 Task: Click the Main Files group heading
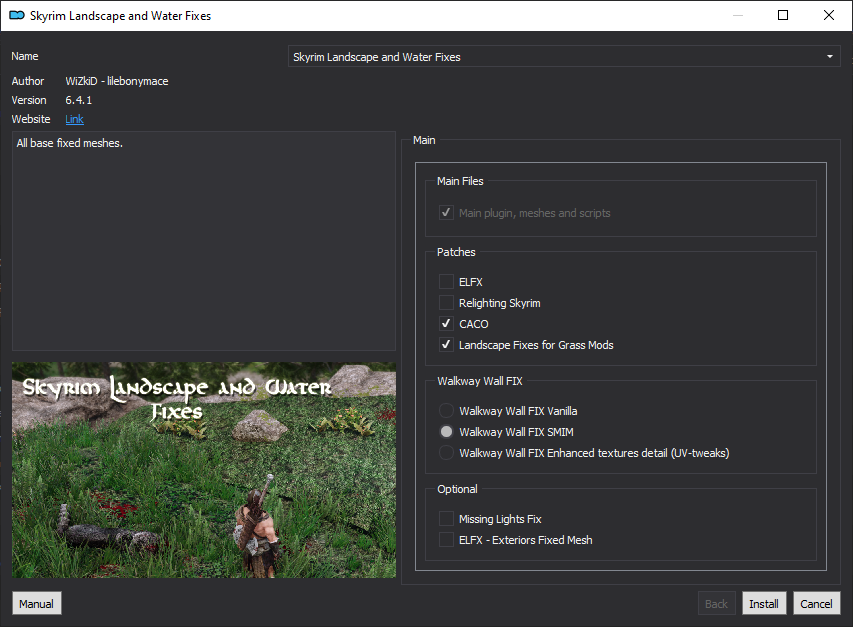[460, 181]
